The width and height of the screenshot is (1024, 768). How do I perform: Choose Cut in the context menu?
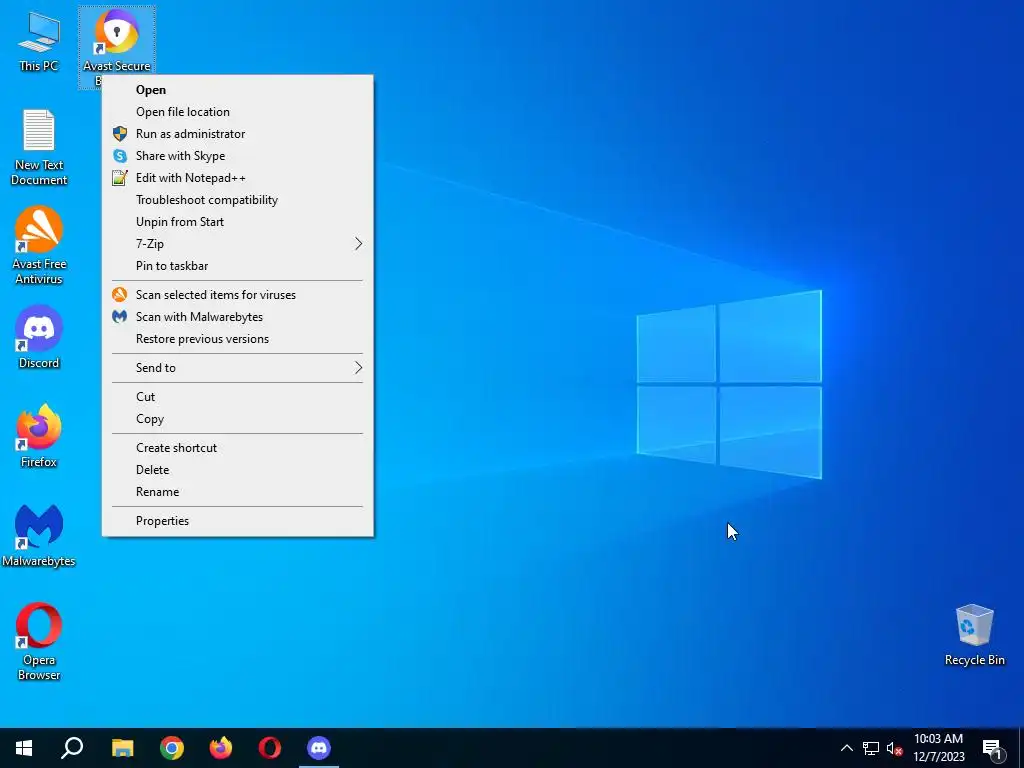pos(238,396)
